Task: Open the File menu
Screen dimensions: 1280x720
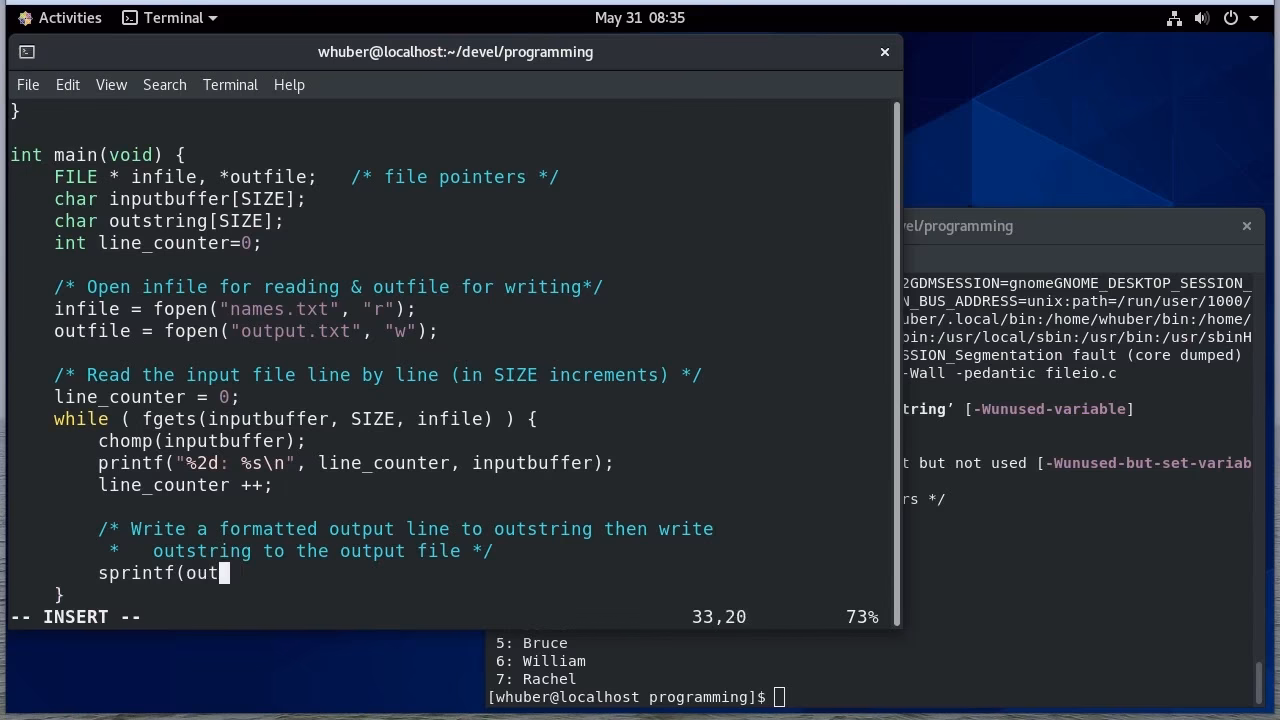Action: coord(28,85)
